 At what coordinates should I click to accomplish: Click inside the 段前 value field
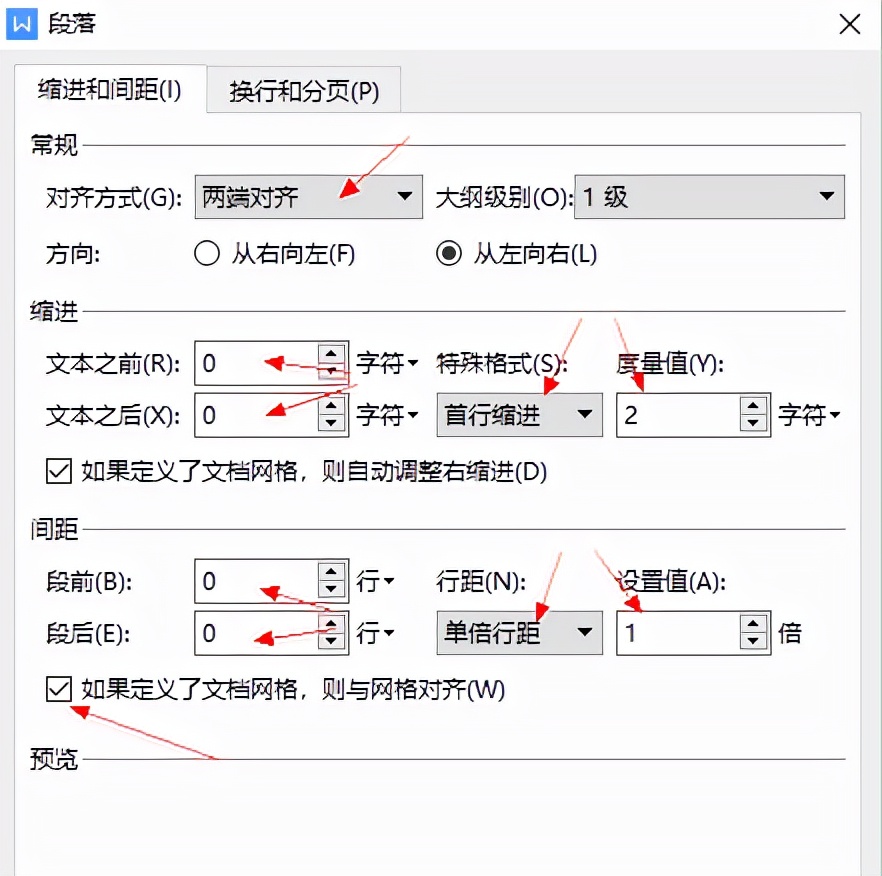[250, 581]
